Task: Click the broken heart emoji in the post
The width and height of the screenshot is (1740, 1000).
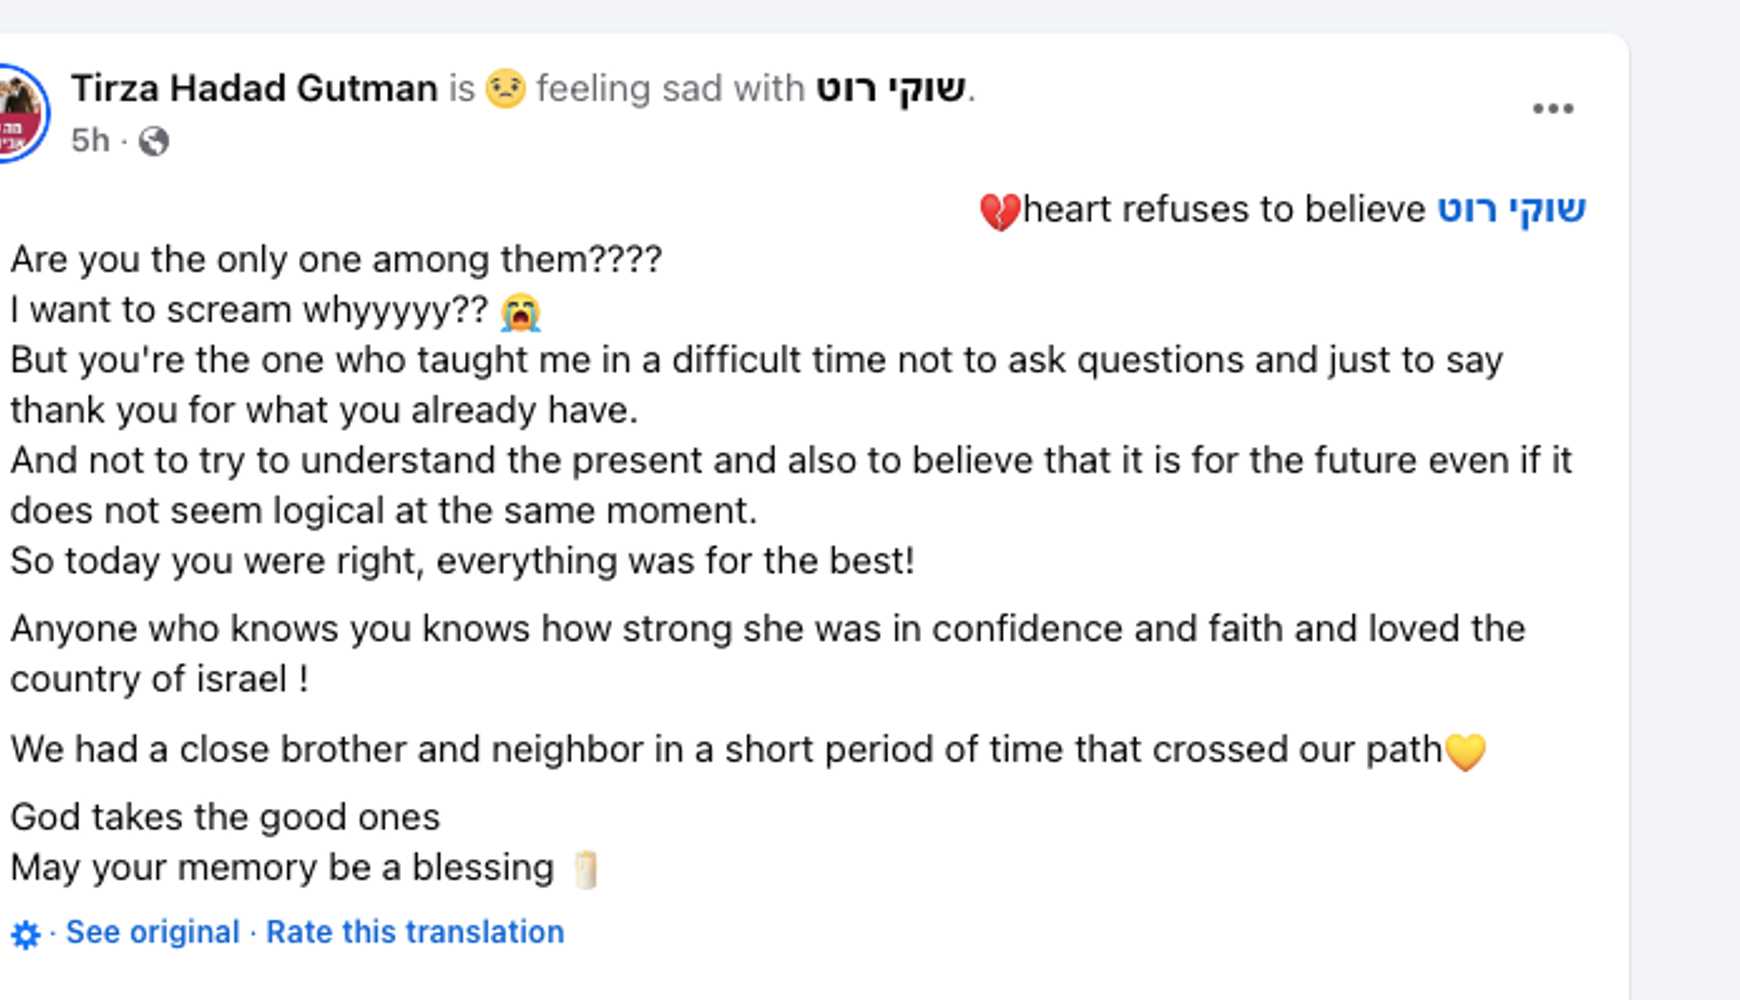Action: (999, 209)
